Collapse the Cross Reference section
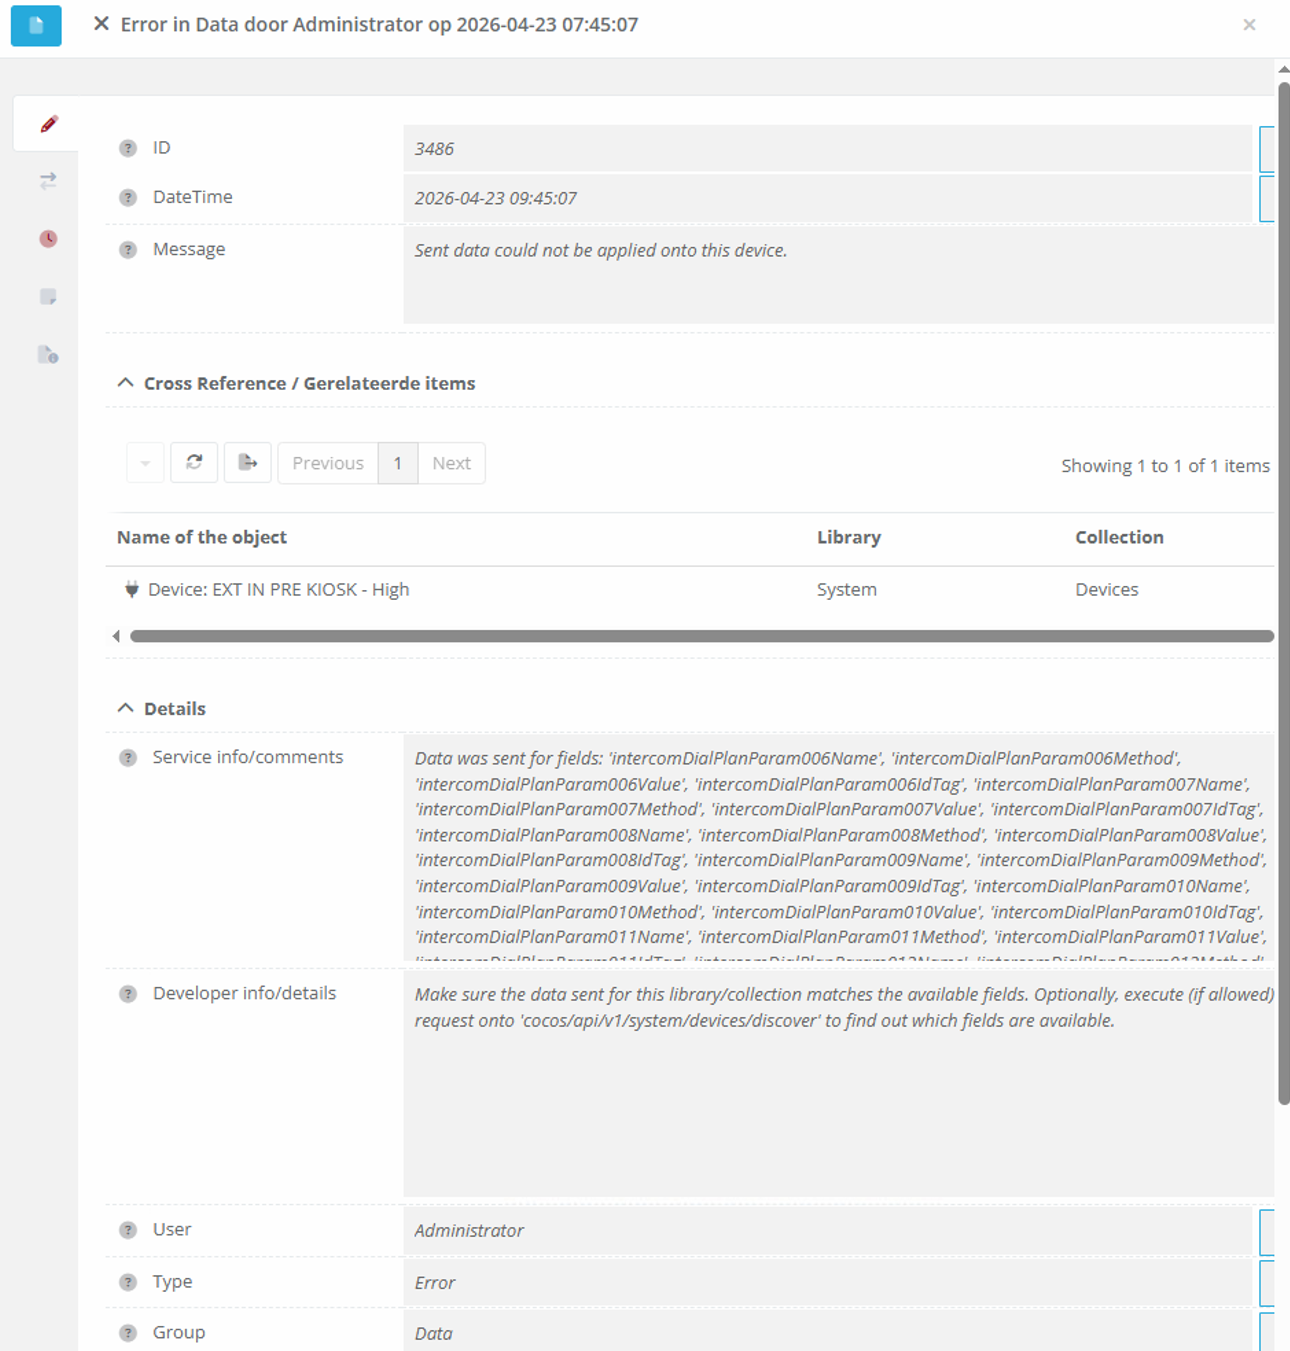Screen dimensions: 1290x1351 pyautogui.click(x=125, y=383)
